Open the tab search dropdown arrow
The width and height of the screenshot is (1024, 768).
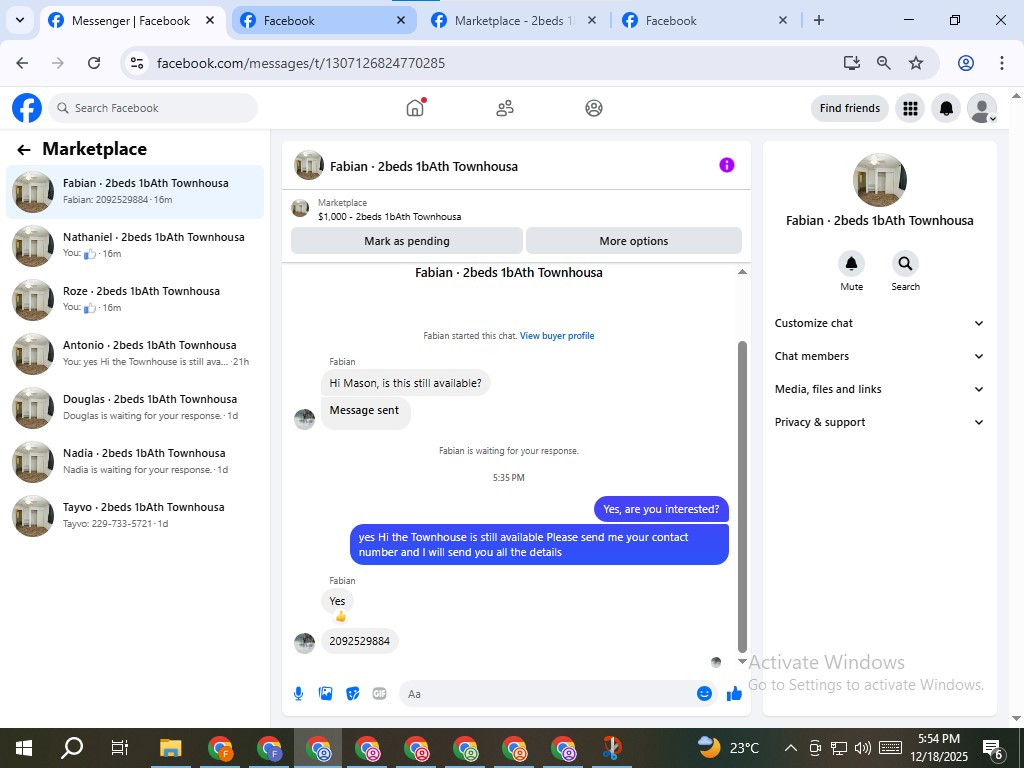pos(20,20)
